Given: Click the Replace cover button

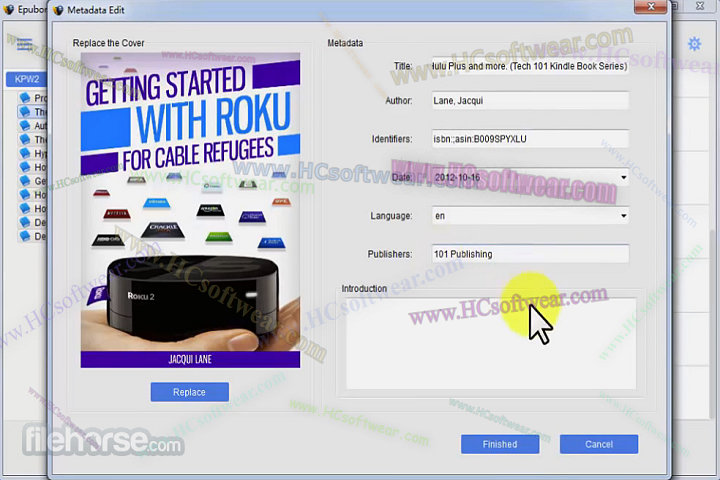Looking at the screenshot, I should coord(189,392).
